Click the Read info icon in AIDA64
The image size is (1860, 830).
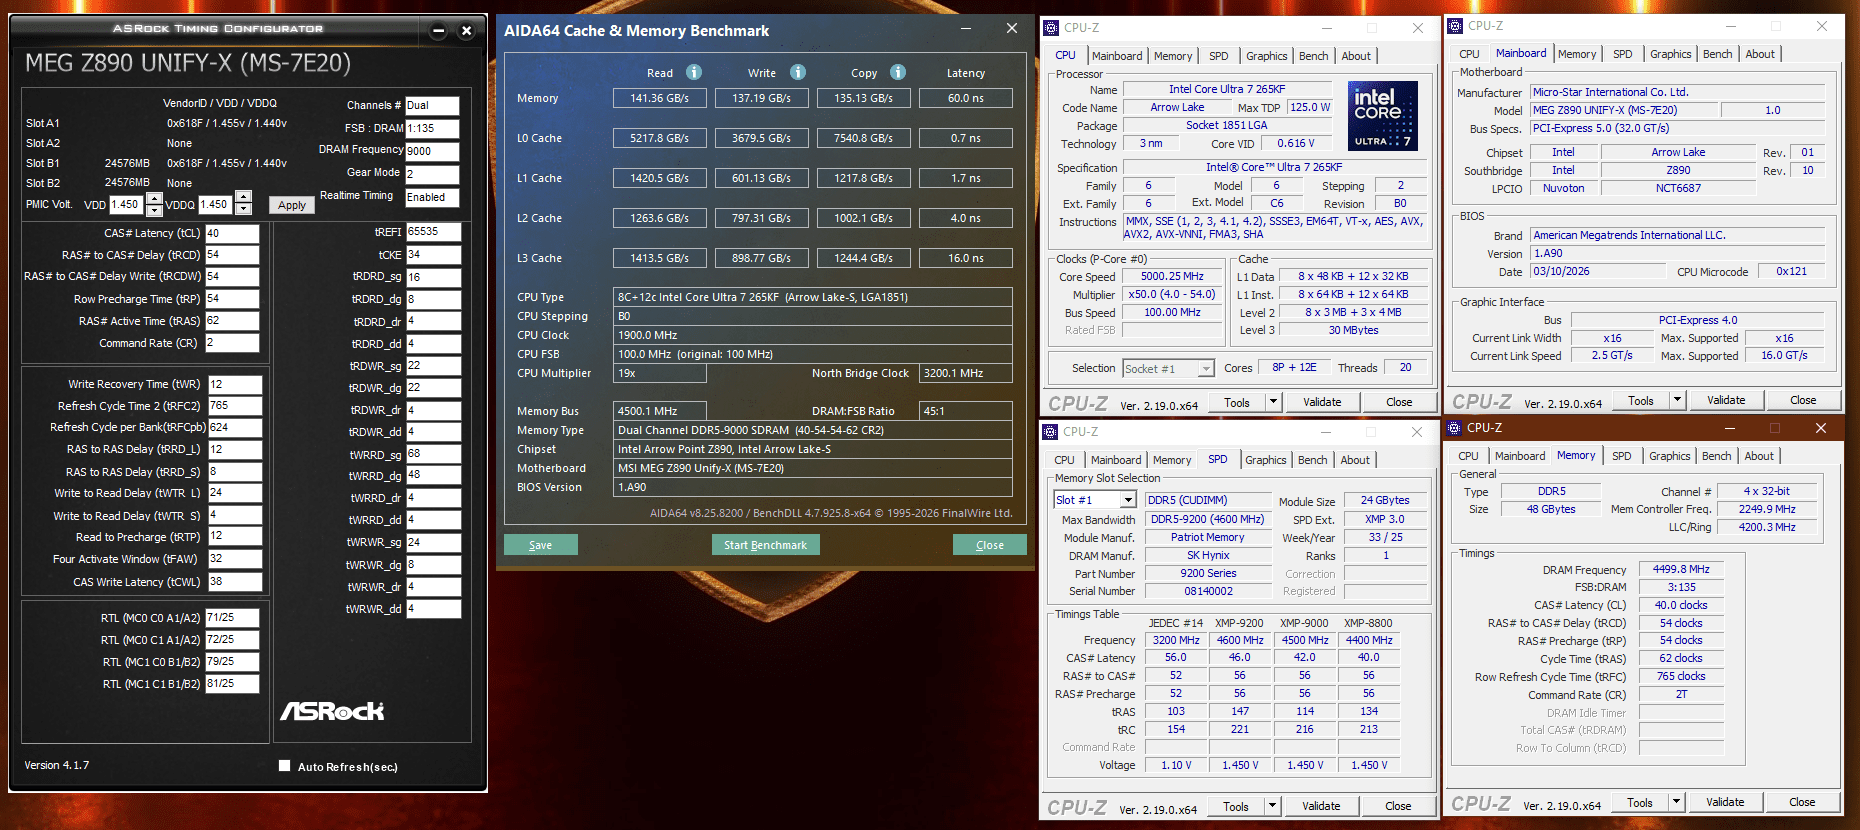[694, 72]
